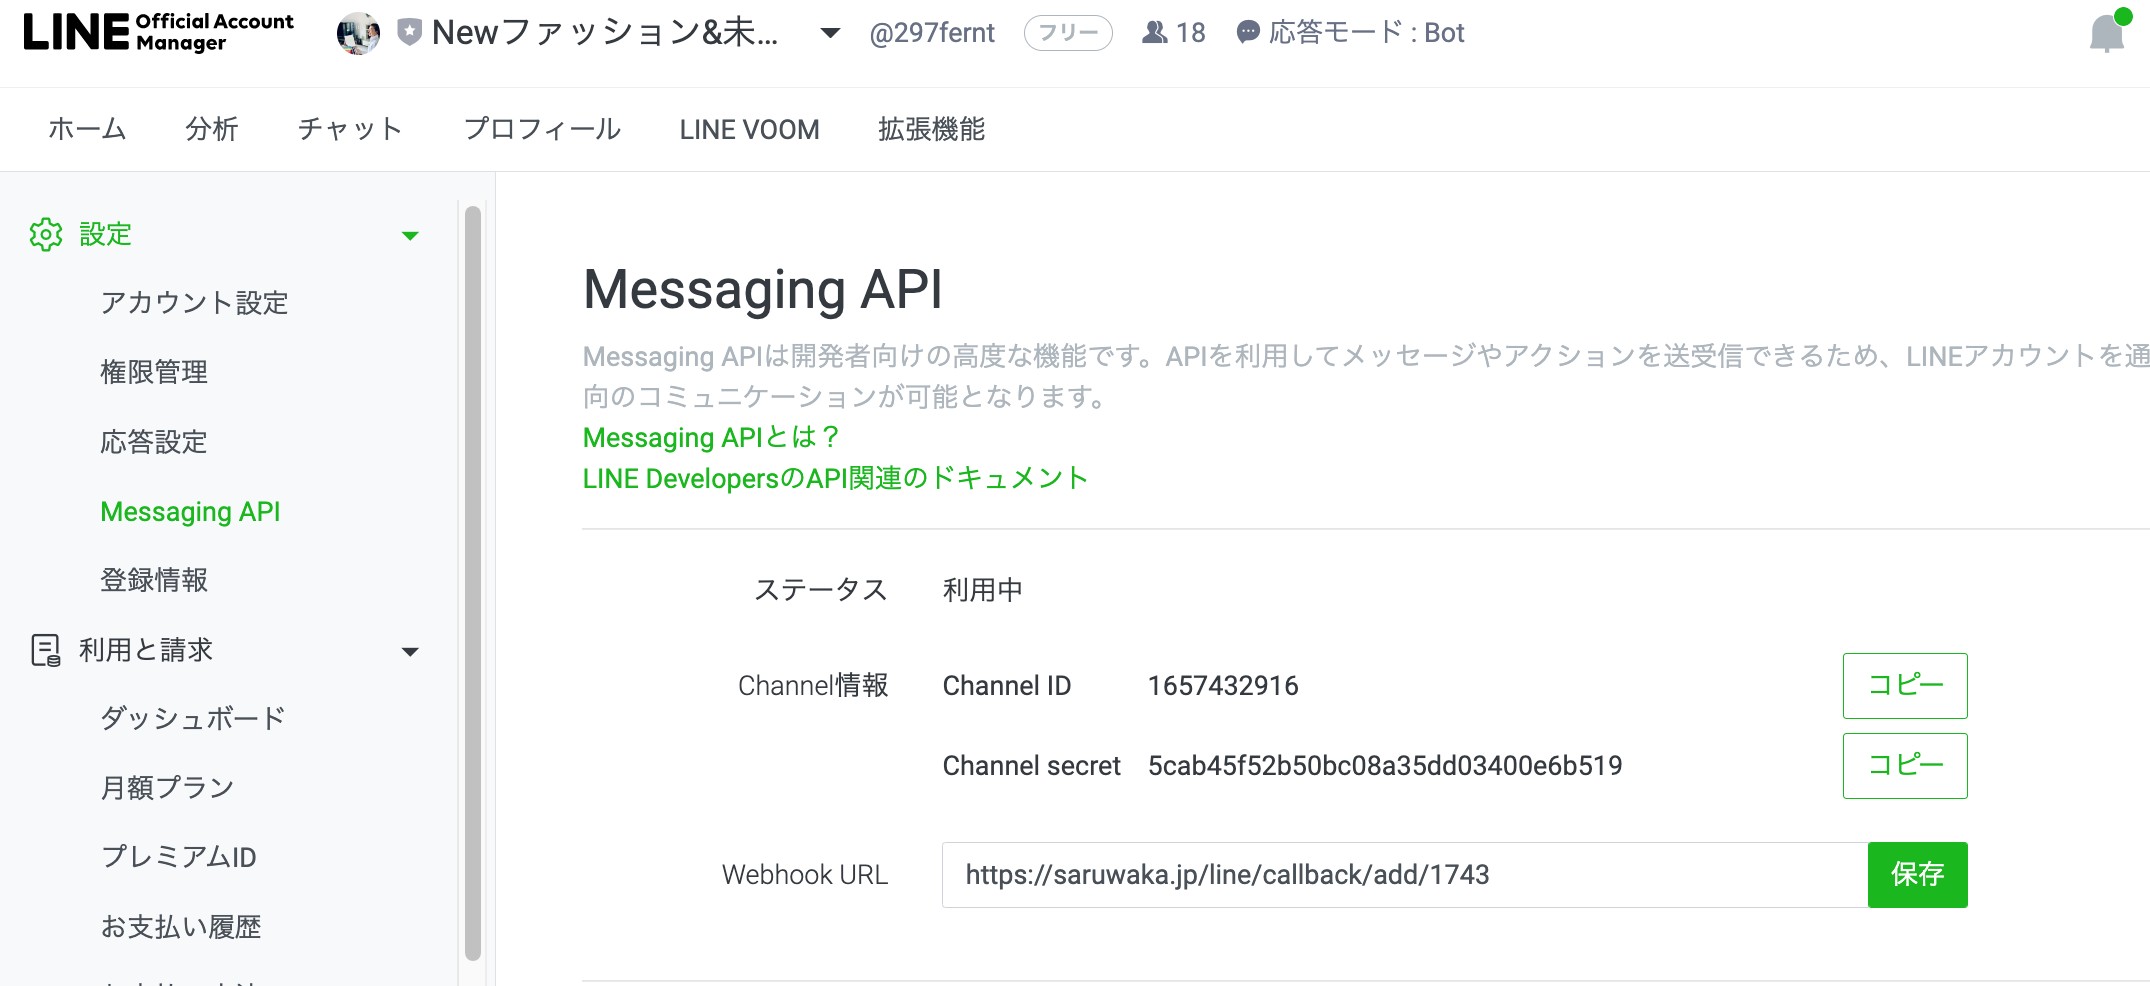Copy the Channel secret with コピー button

(1905, 766)
